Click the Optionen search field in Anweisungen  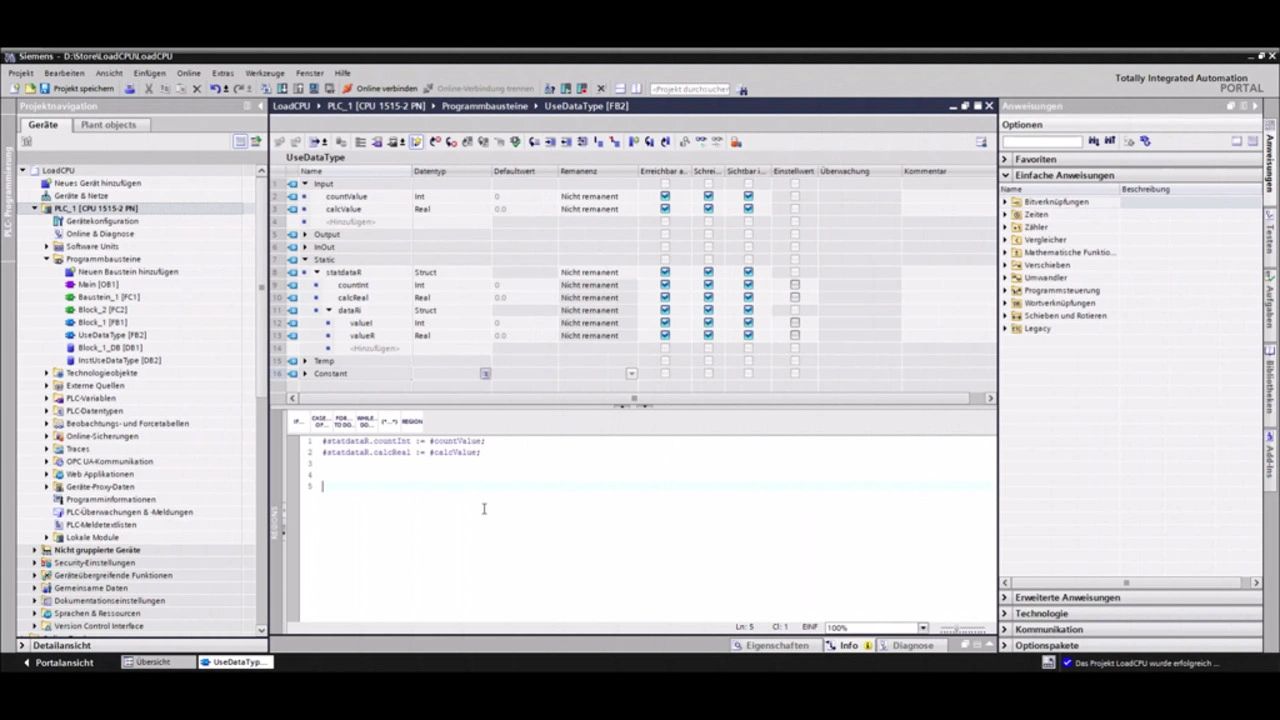coord(1042,141)
